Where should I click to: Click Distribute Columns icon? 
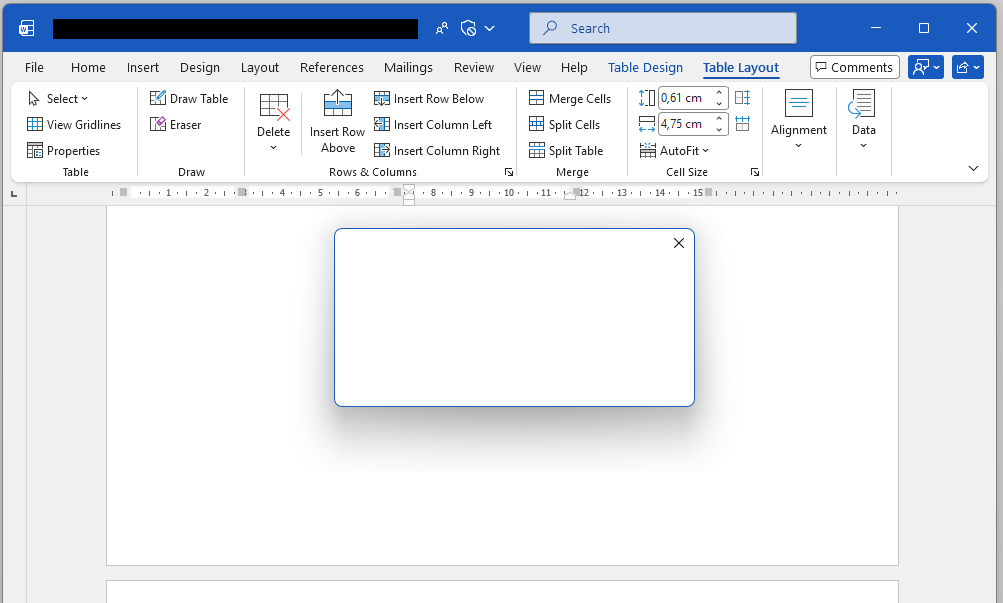pyautogui.click(x=743, y=123)
